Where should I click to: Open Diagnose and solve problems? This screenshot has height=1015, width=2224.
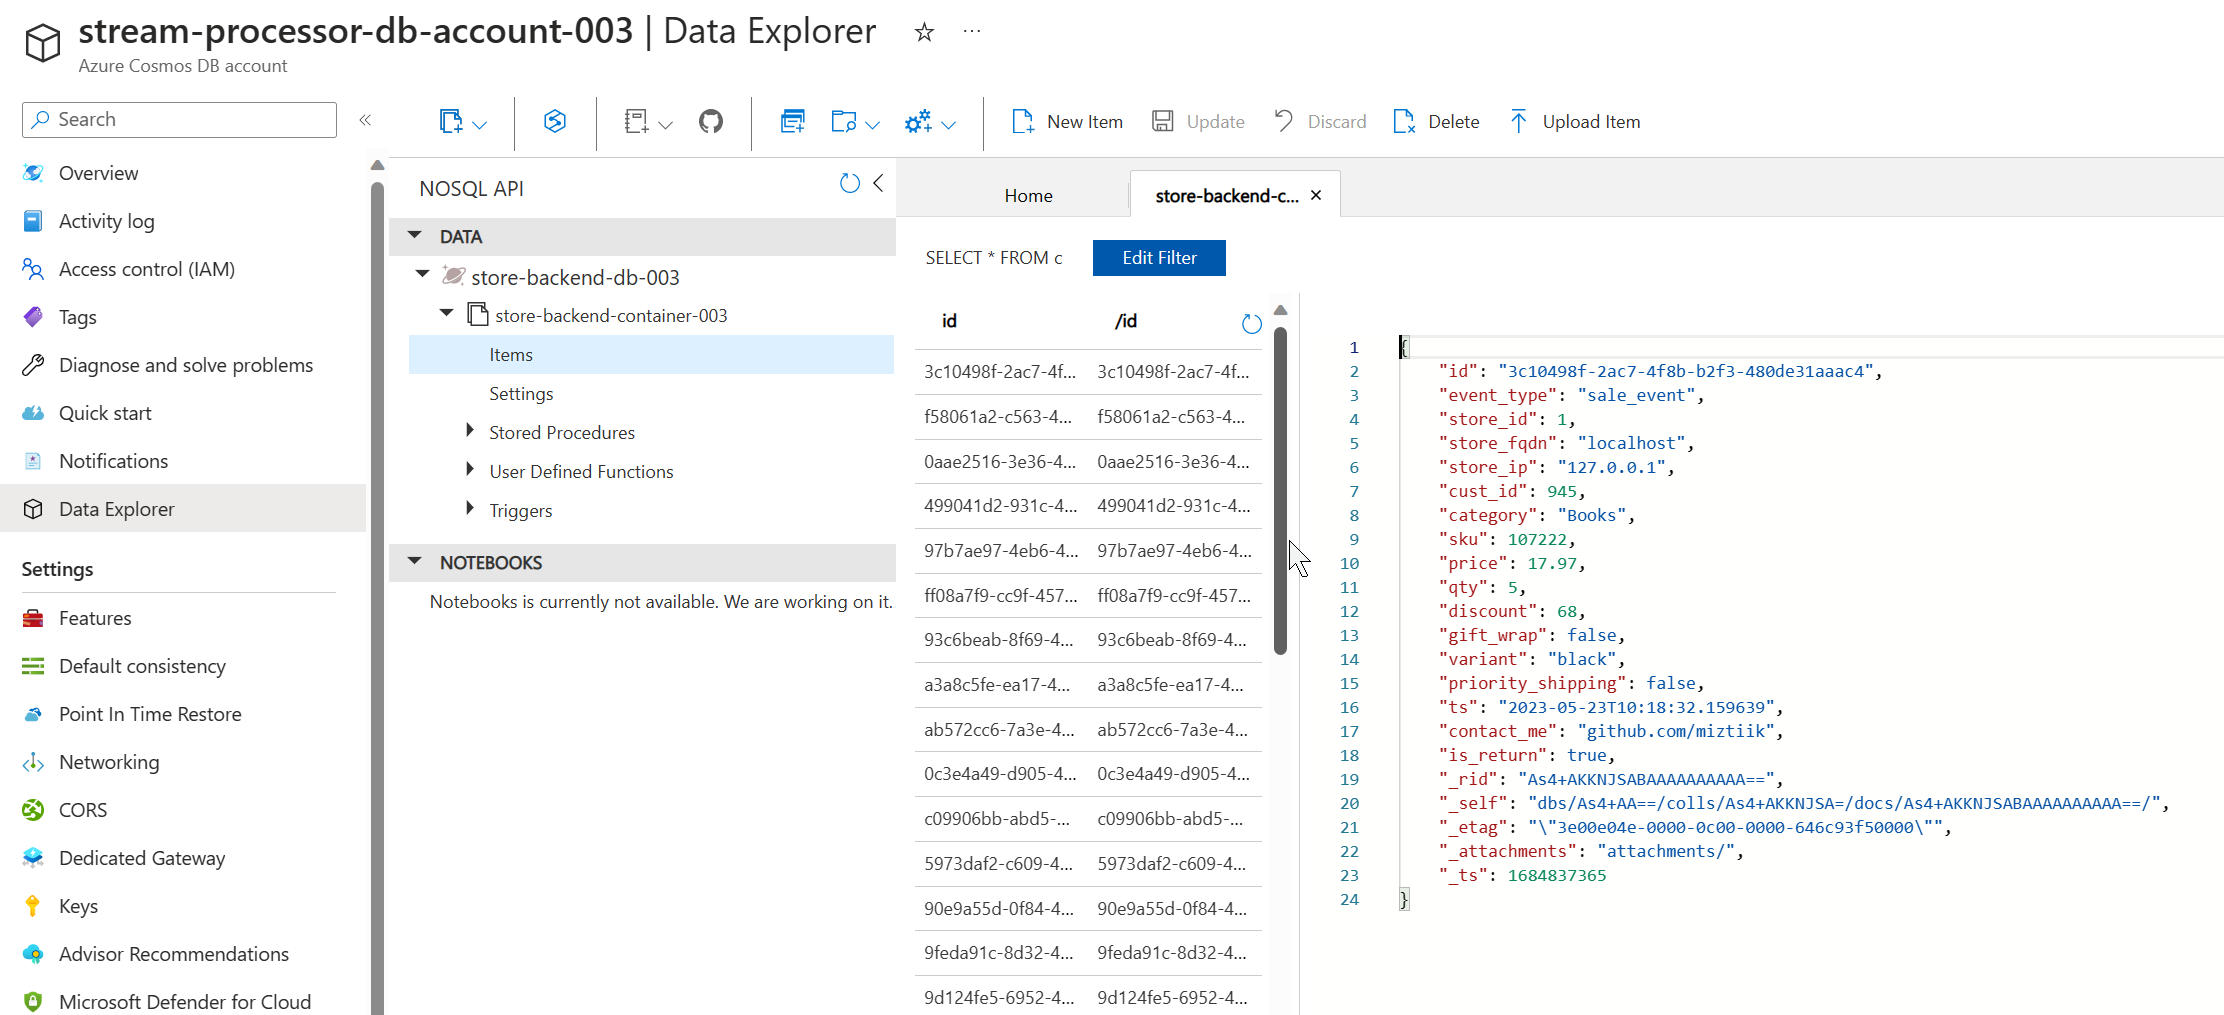tap(185, 365)
